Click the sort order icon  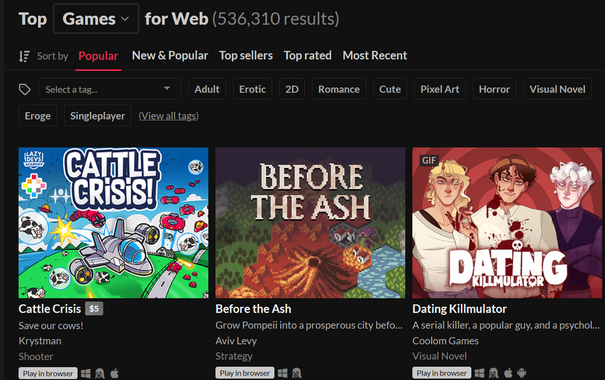(x=24, y=56)
